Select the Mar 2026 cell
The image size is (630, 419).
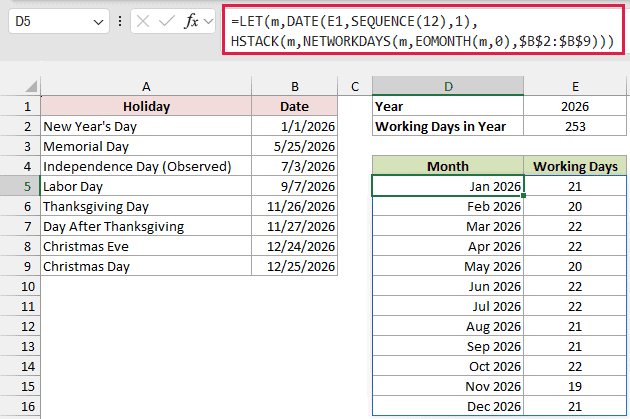(448, 226)
